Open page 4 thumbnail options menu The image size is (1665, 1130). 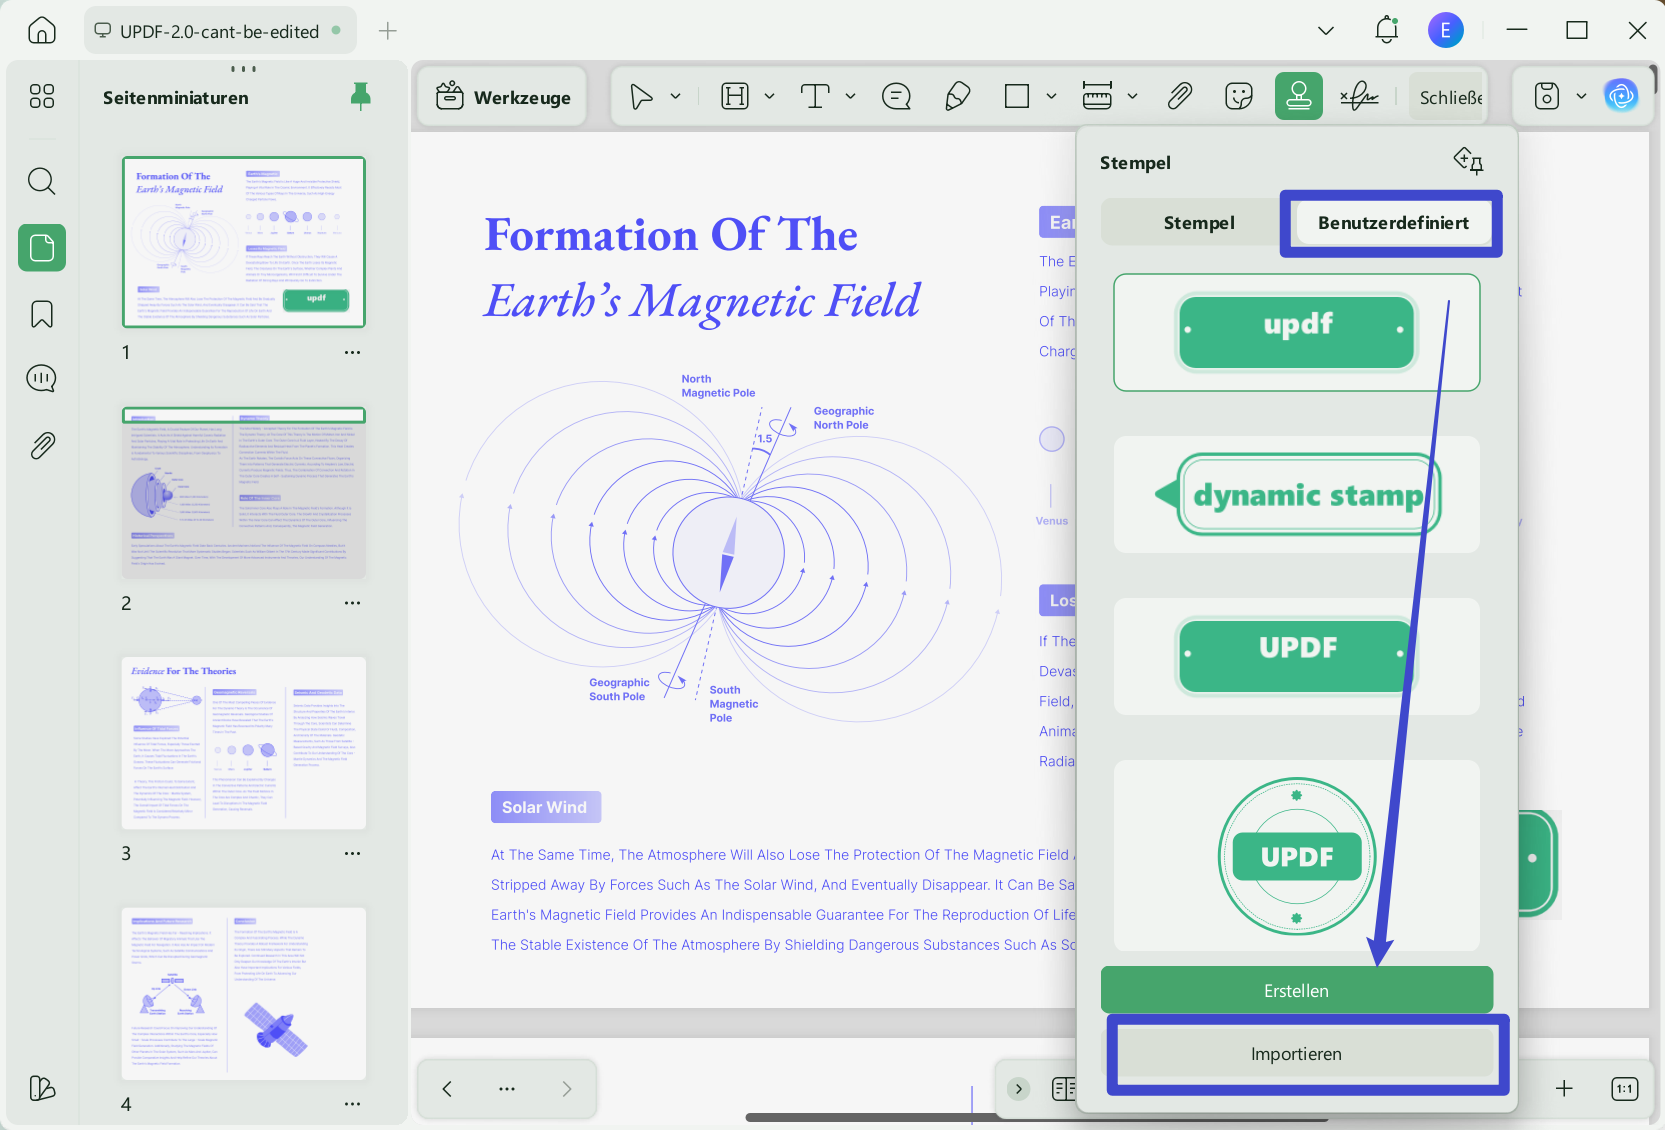pyautogui.click(x=352, y=1104)
